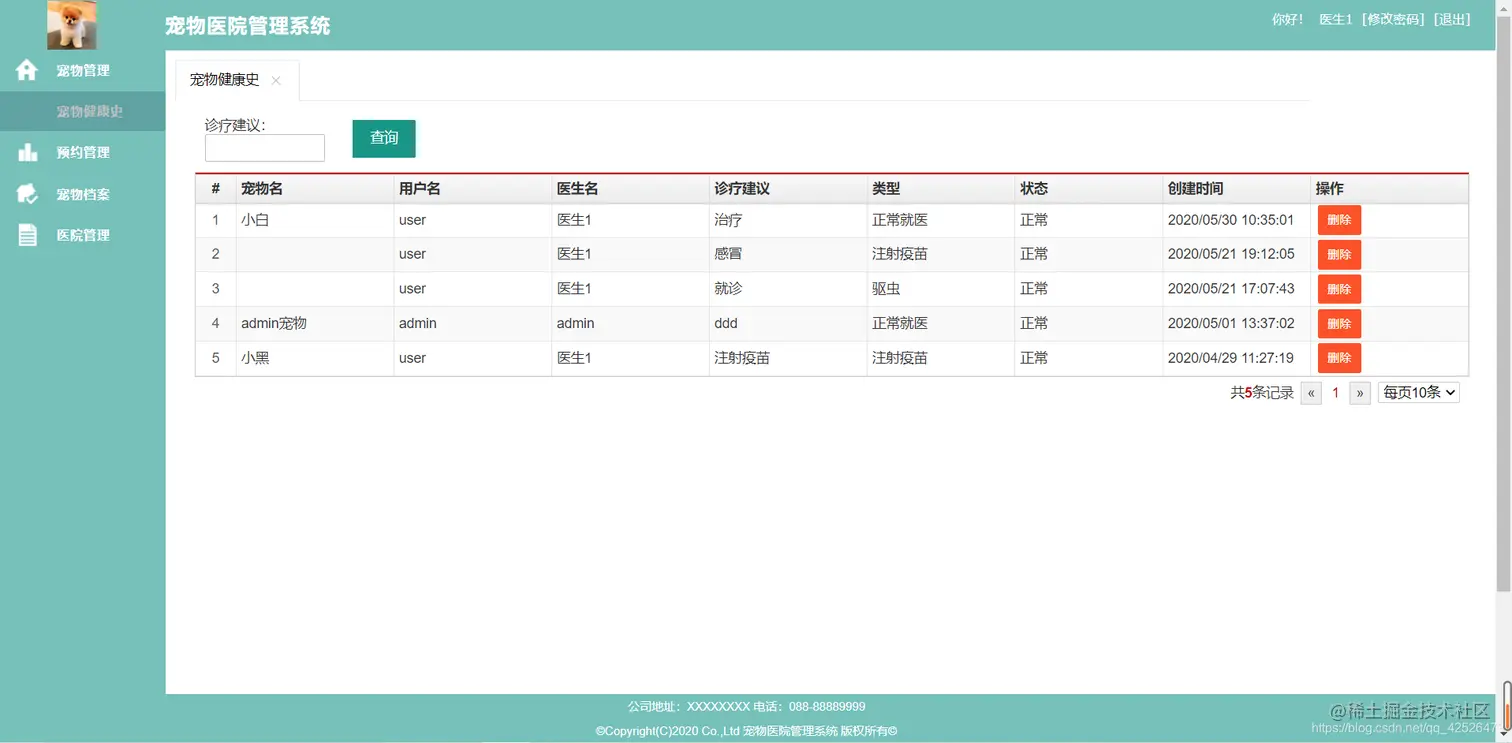The image size is (1512, 743).
Task: Delete the 就诊 record
Action: [1339, 289]
